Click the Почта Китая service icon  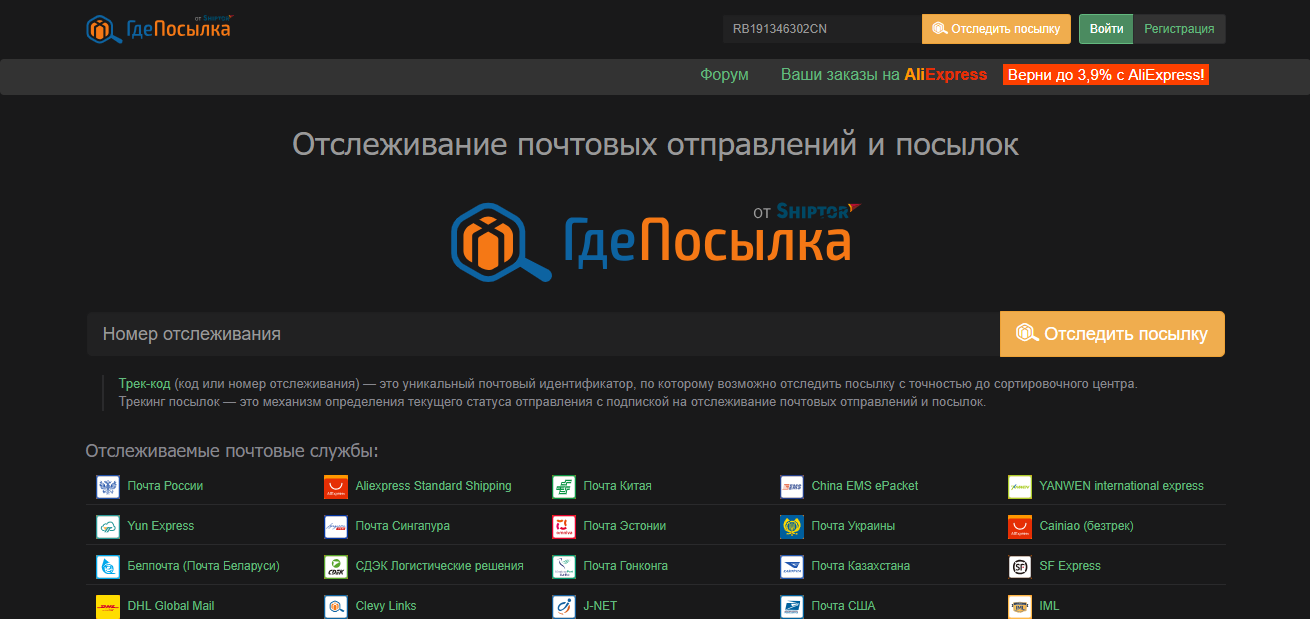(564, 487)
